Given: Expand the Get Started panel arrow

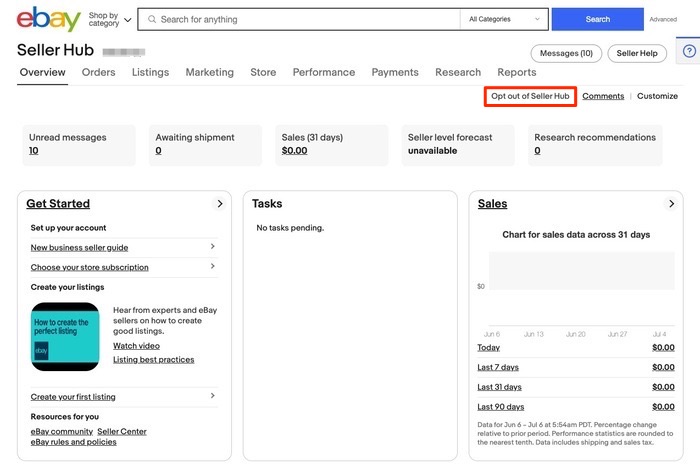Looking at the screenshot, I should [220, 204].
